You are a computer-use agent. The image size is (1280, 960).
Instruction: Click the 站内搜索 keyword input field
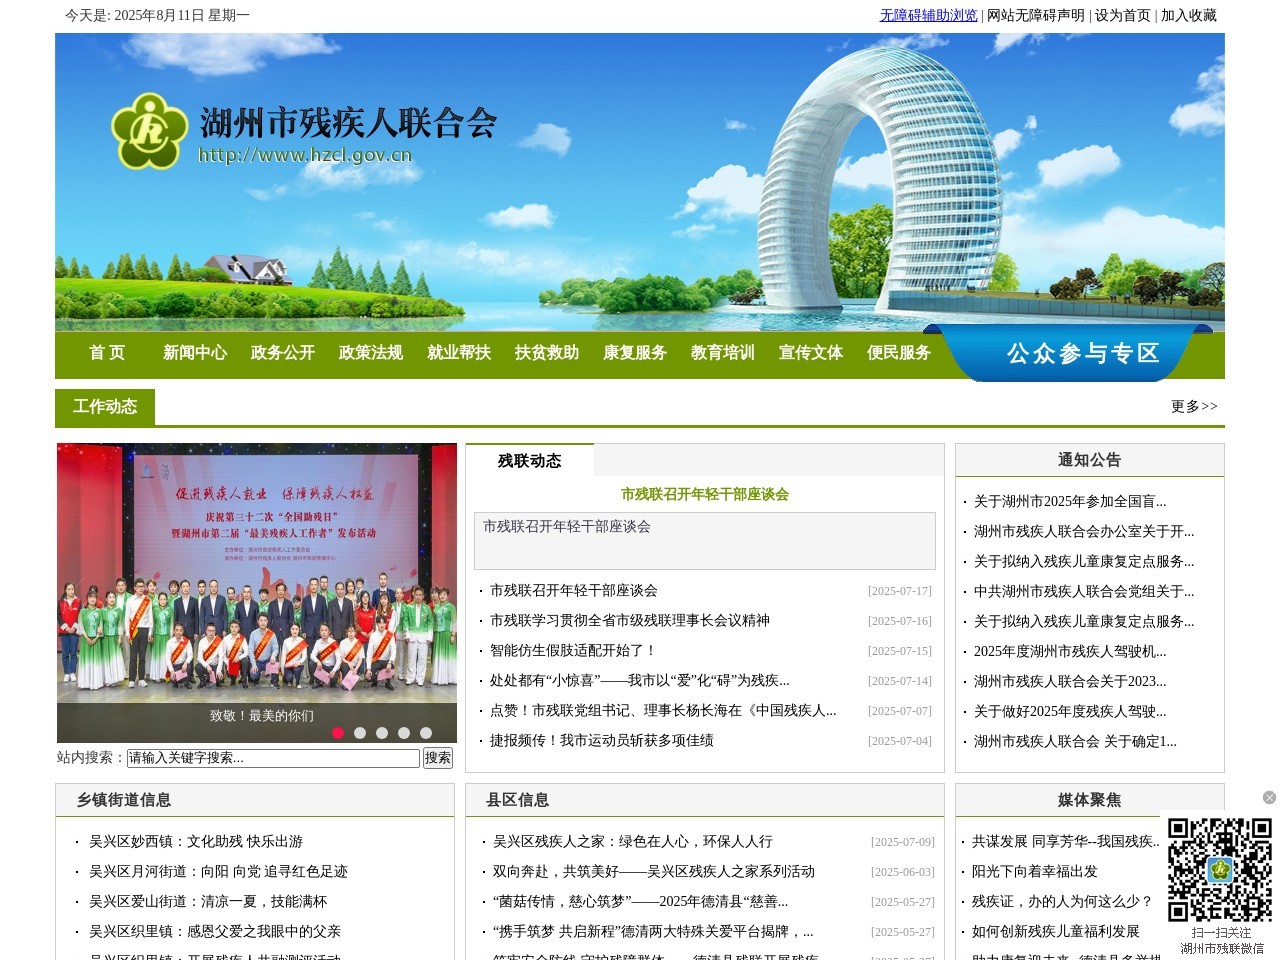(272, 758)
